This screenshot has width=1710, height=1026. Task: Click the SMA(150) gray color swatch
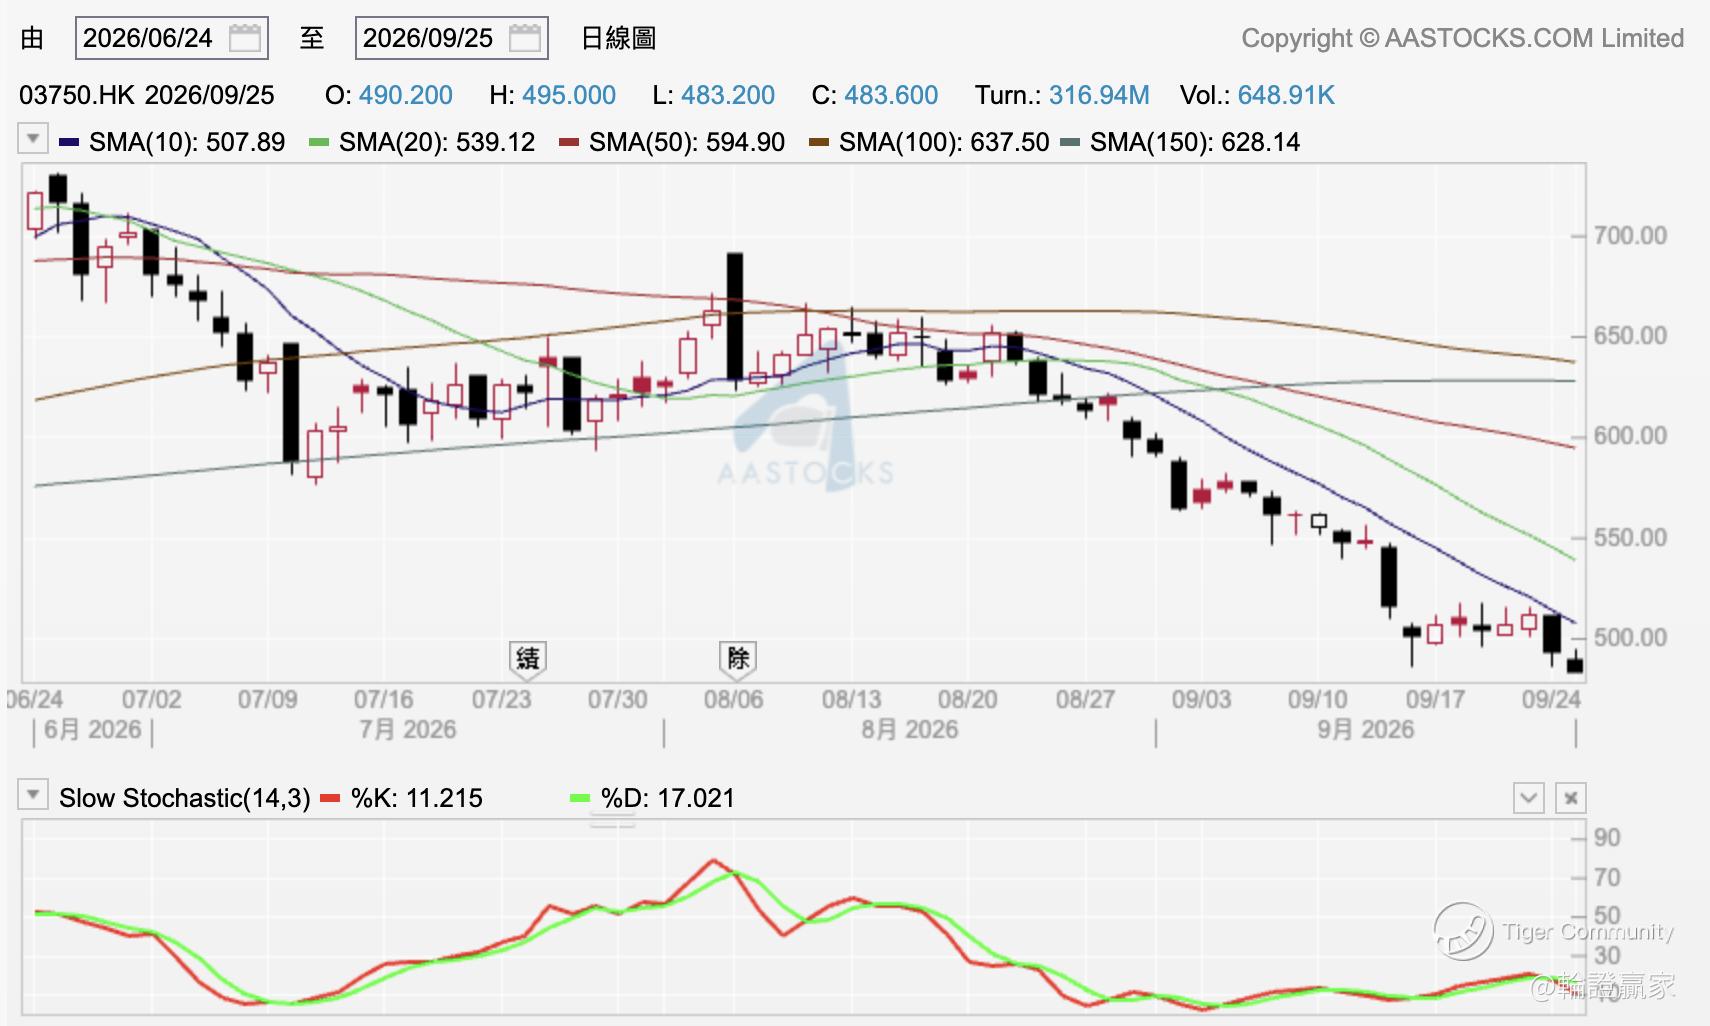1070,142
